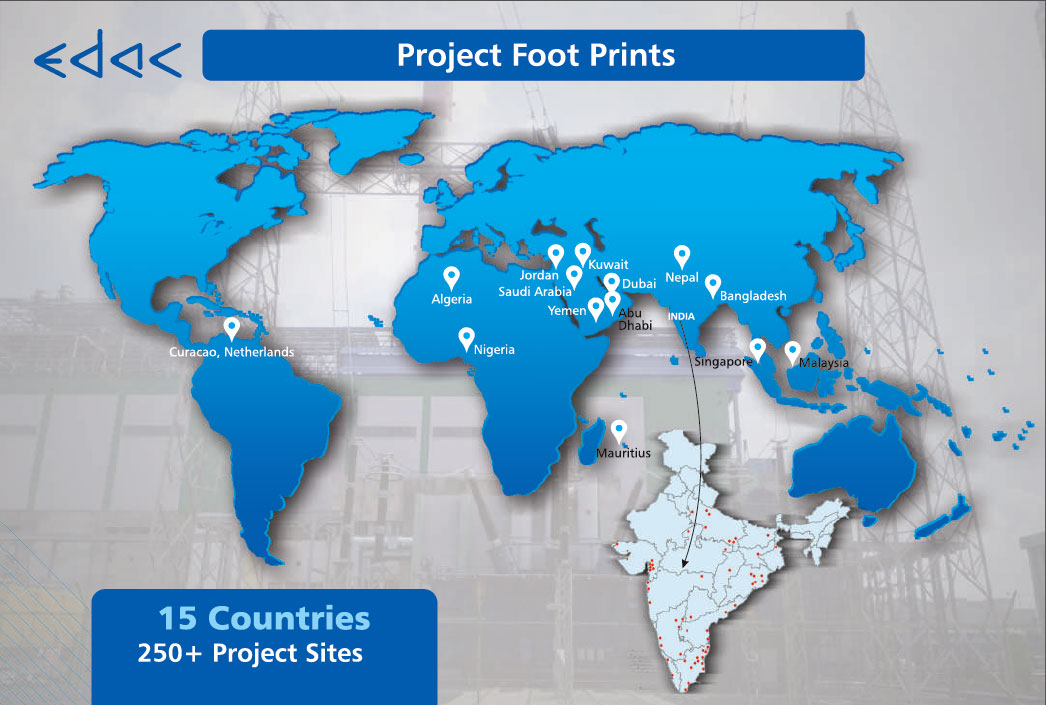1046x705 pixels.
Task: Click the Algeria location pin
Action: click(452, 279)
